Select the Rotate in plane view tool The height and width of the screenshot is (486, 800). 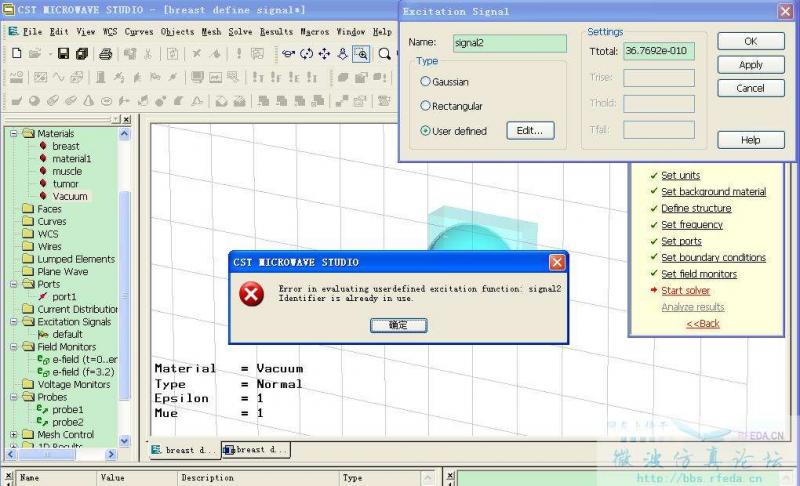pos(306,54)
